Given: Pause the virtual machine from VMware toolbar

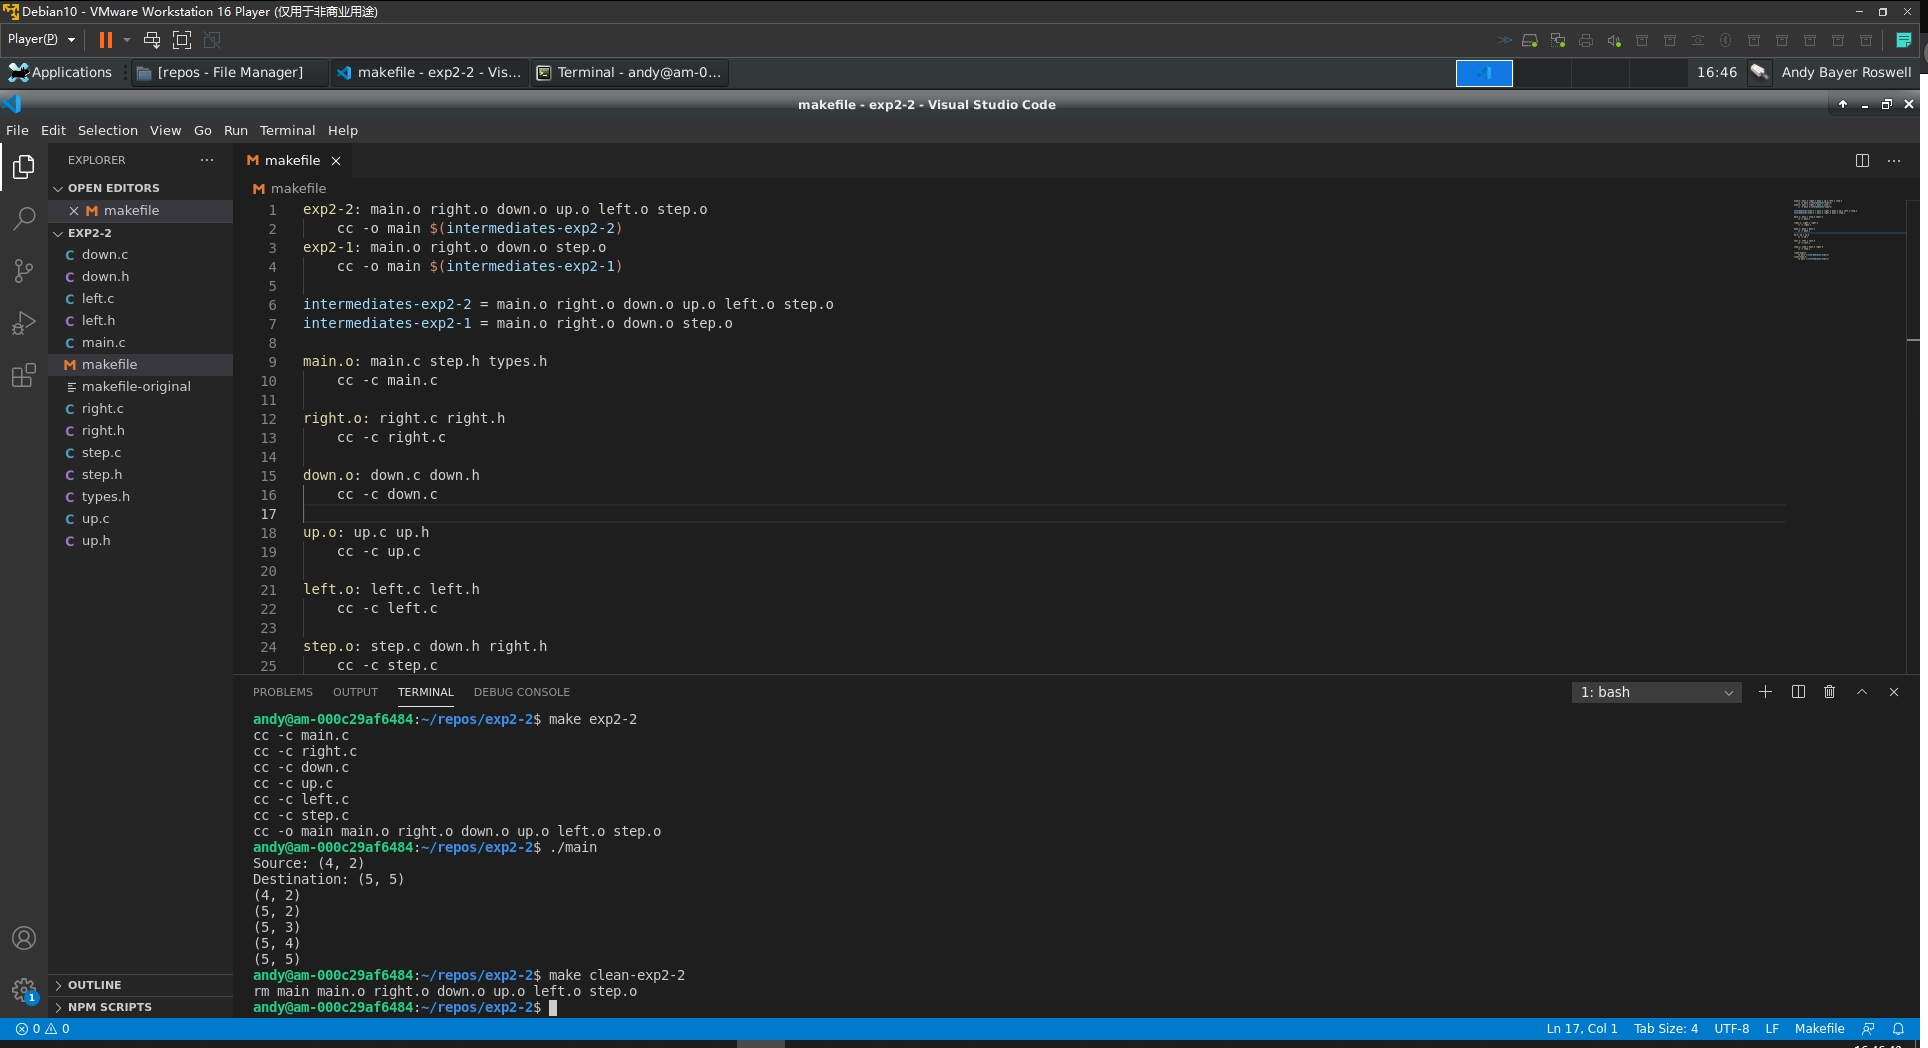Looking at the screenshot, I should [x=105, y=40].
